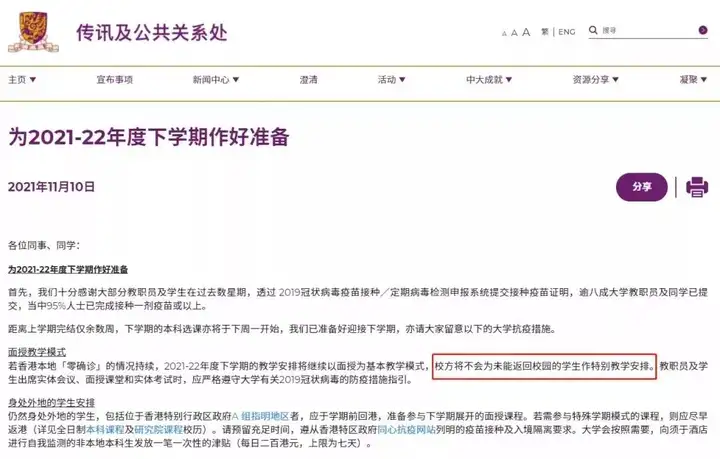Select the smallest font size A
720x459 pixels.
pos(504,33)
